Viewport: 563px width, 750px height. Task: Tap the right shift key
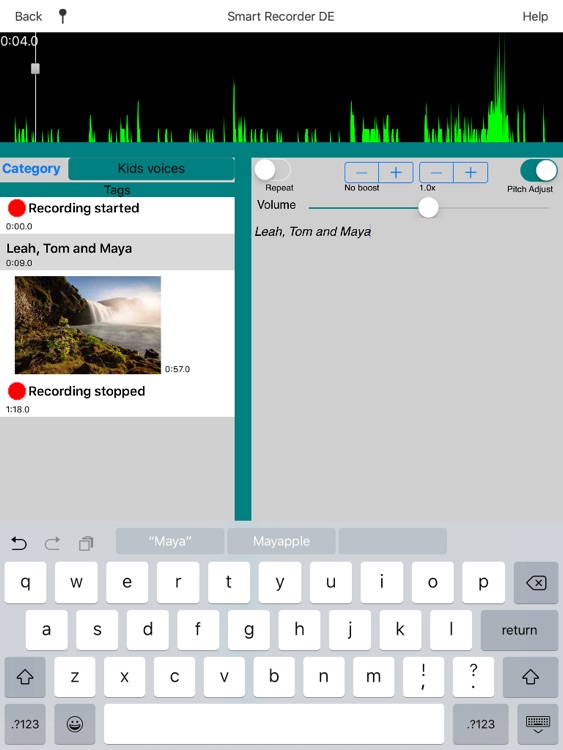[x=530, y=677]
